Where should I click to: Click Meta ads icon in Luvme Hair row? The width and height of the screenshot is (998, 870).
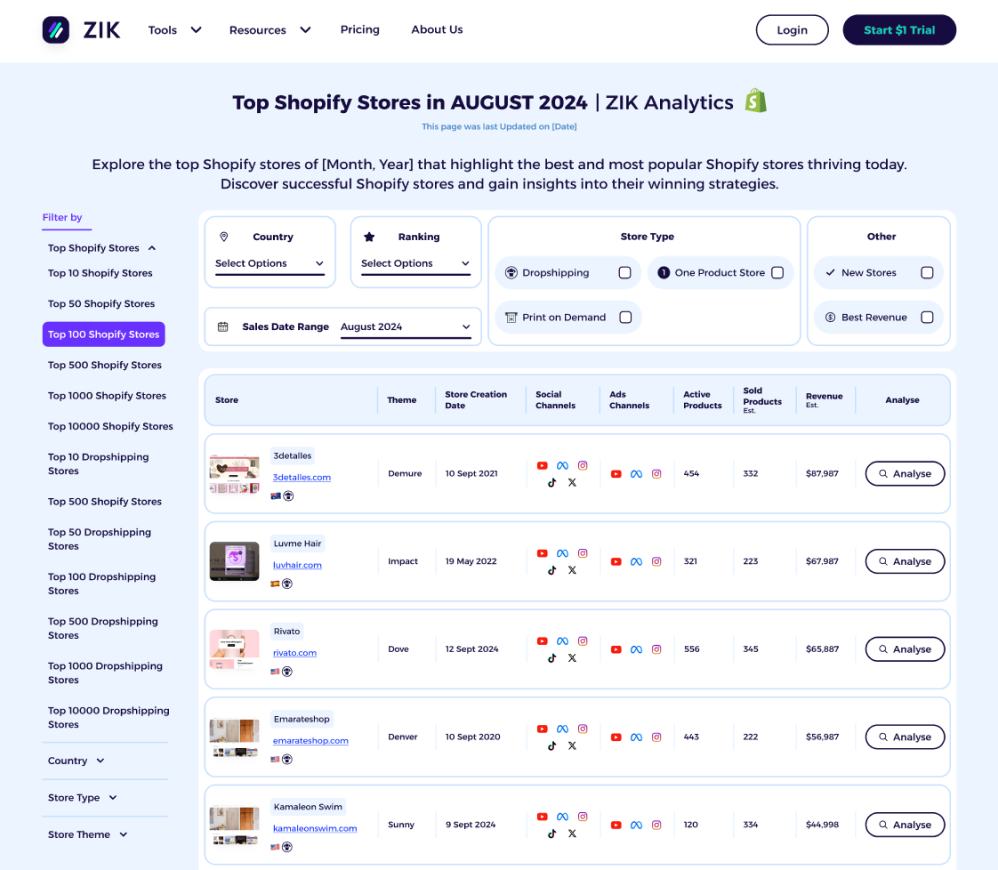pyautogui.click(x=636, y=561)
